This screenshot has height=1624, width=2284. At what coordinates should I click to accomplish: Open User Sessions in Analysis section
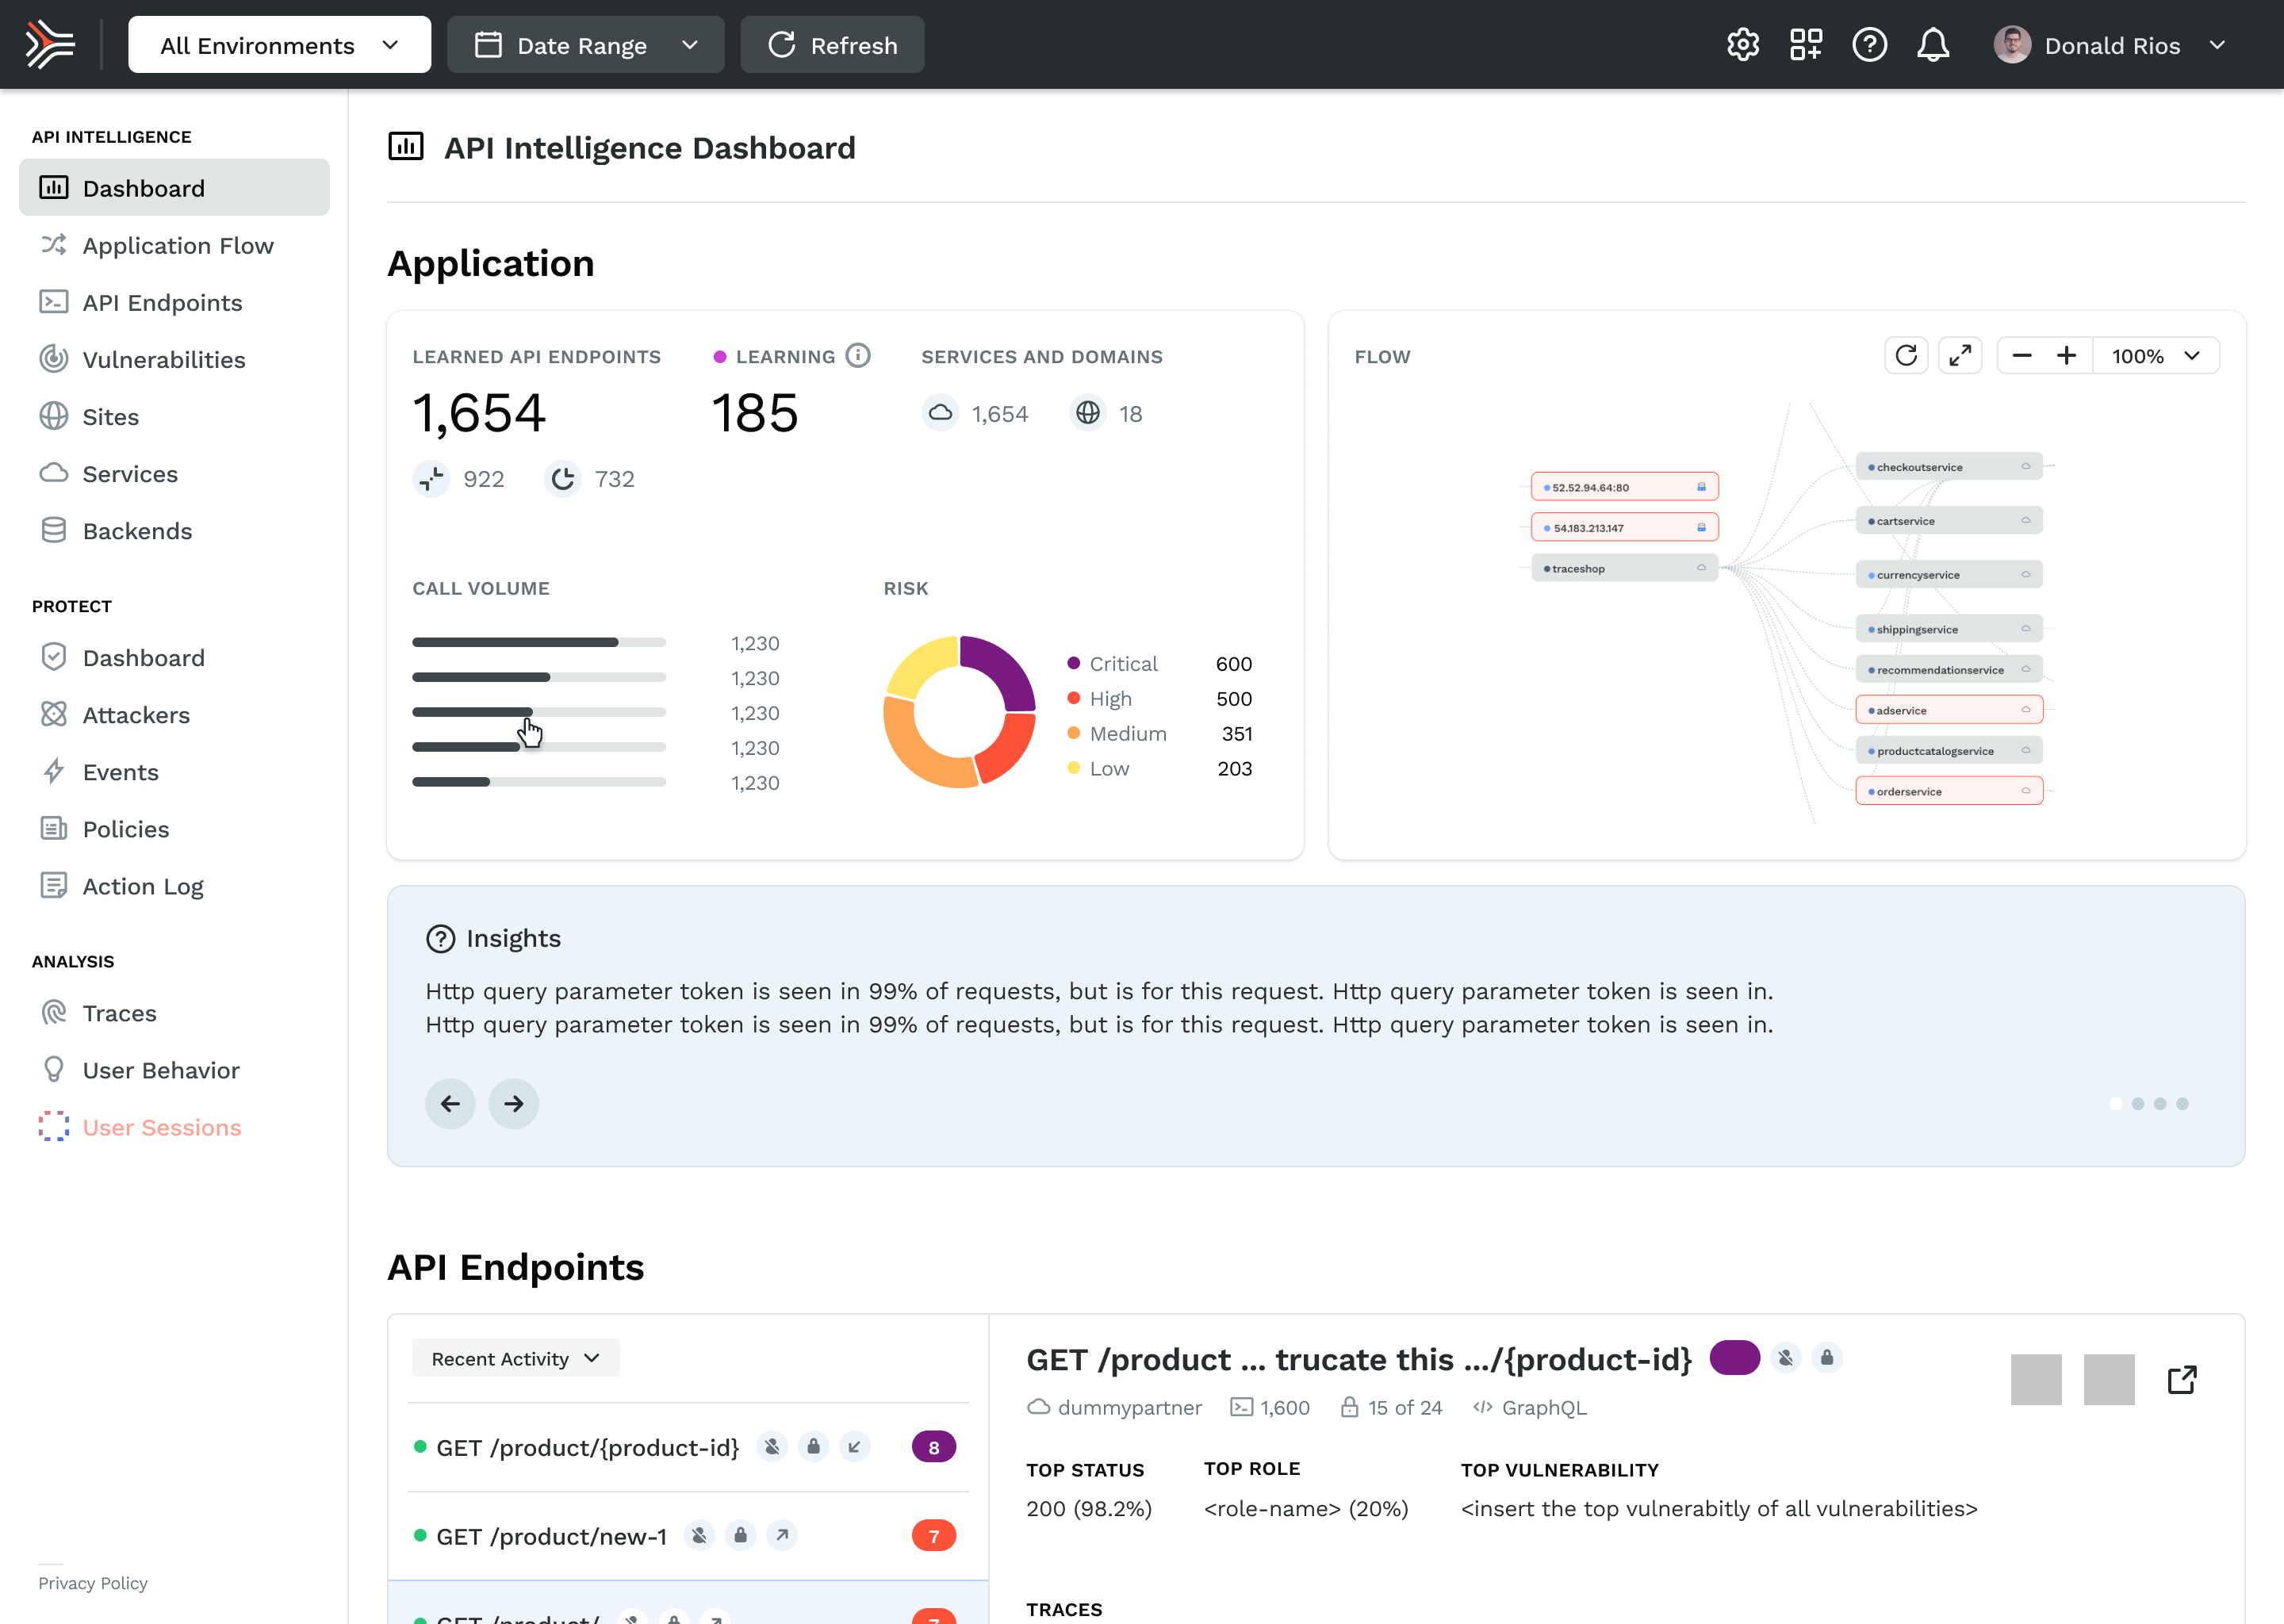pyautogui.click(x=162, y=1127)
